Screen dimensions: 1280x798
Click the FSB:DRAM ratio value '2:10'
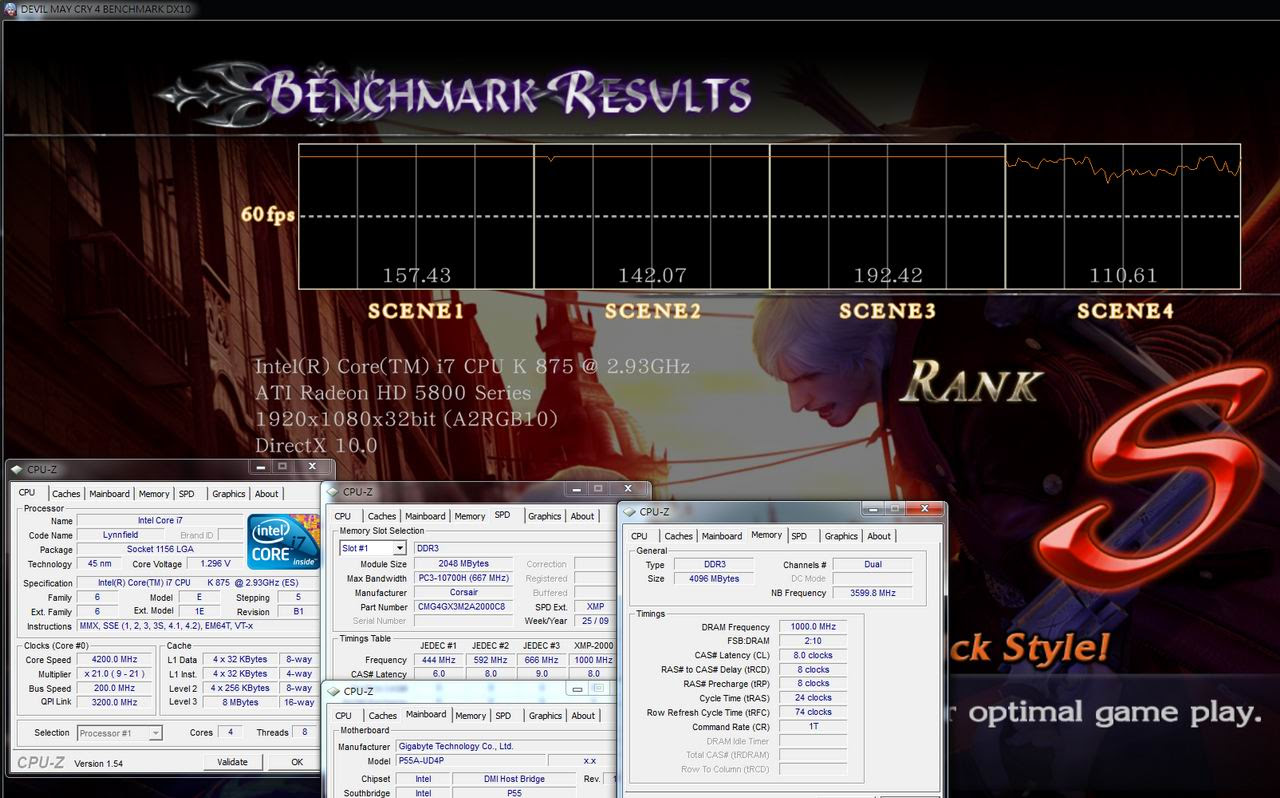813,641
